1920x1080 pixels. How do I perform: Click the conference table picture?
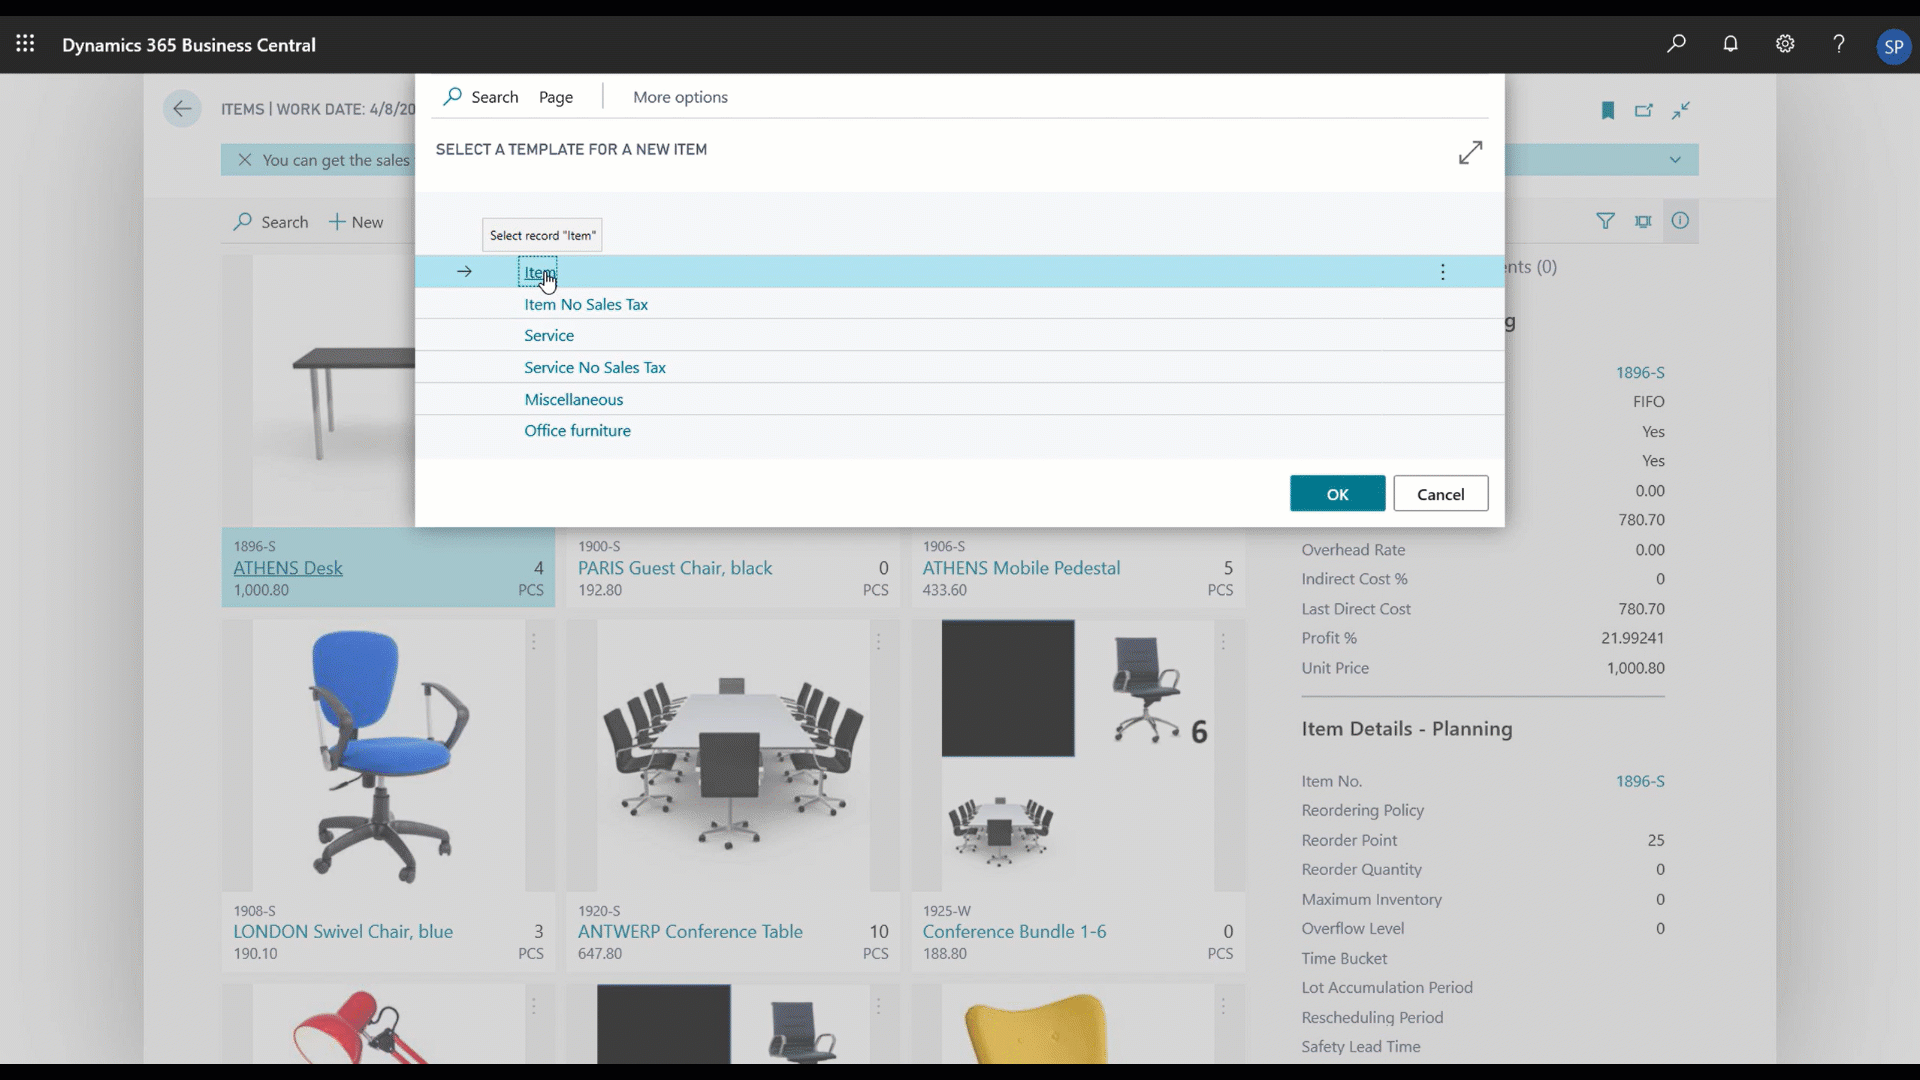[x=733, y=756]
